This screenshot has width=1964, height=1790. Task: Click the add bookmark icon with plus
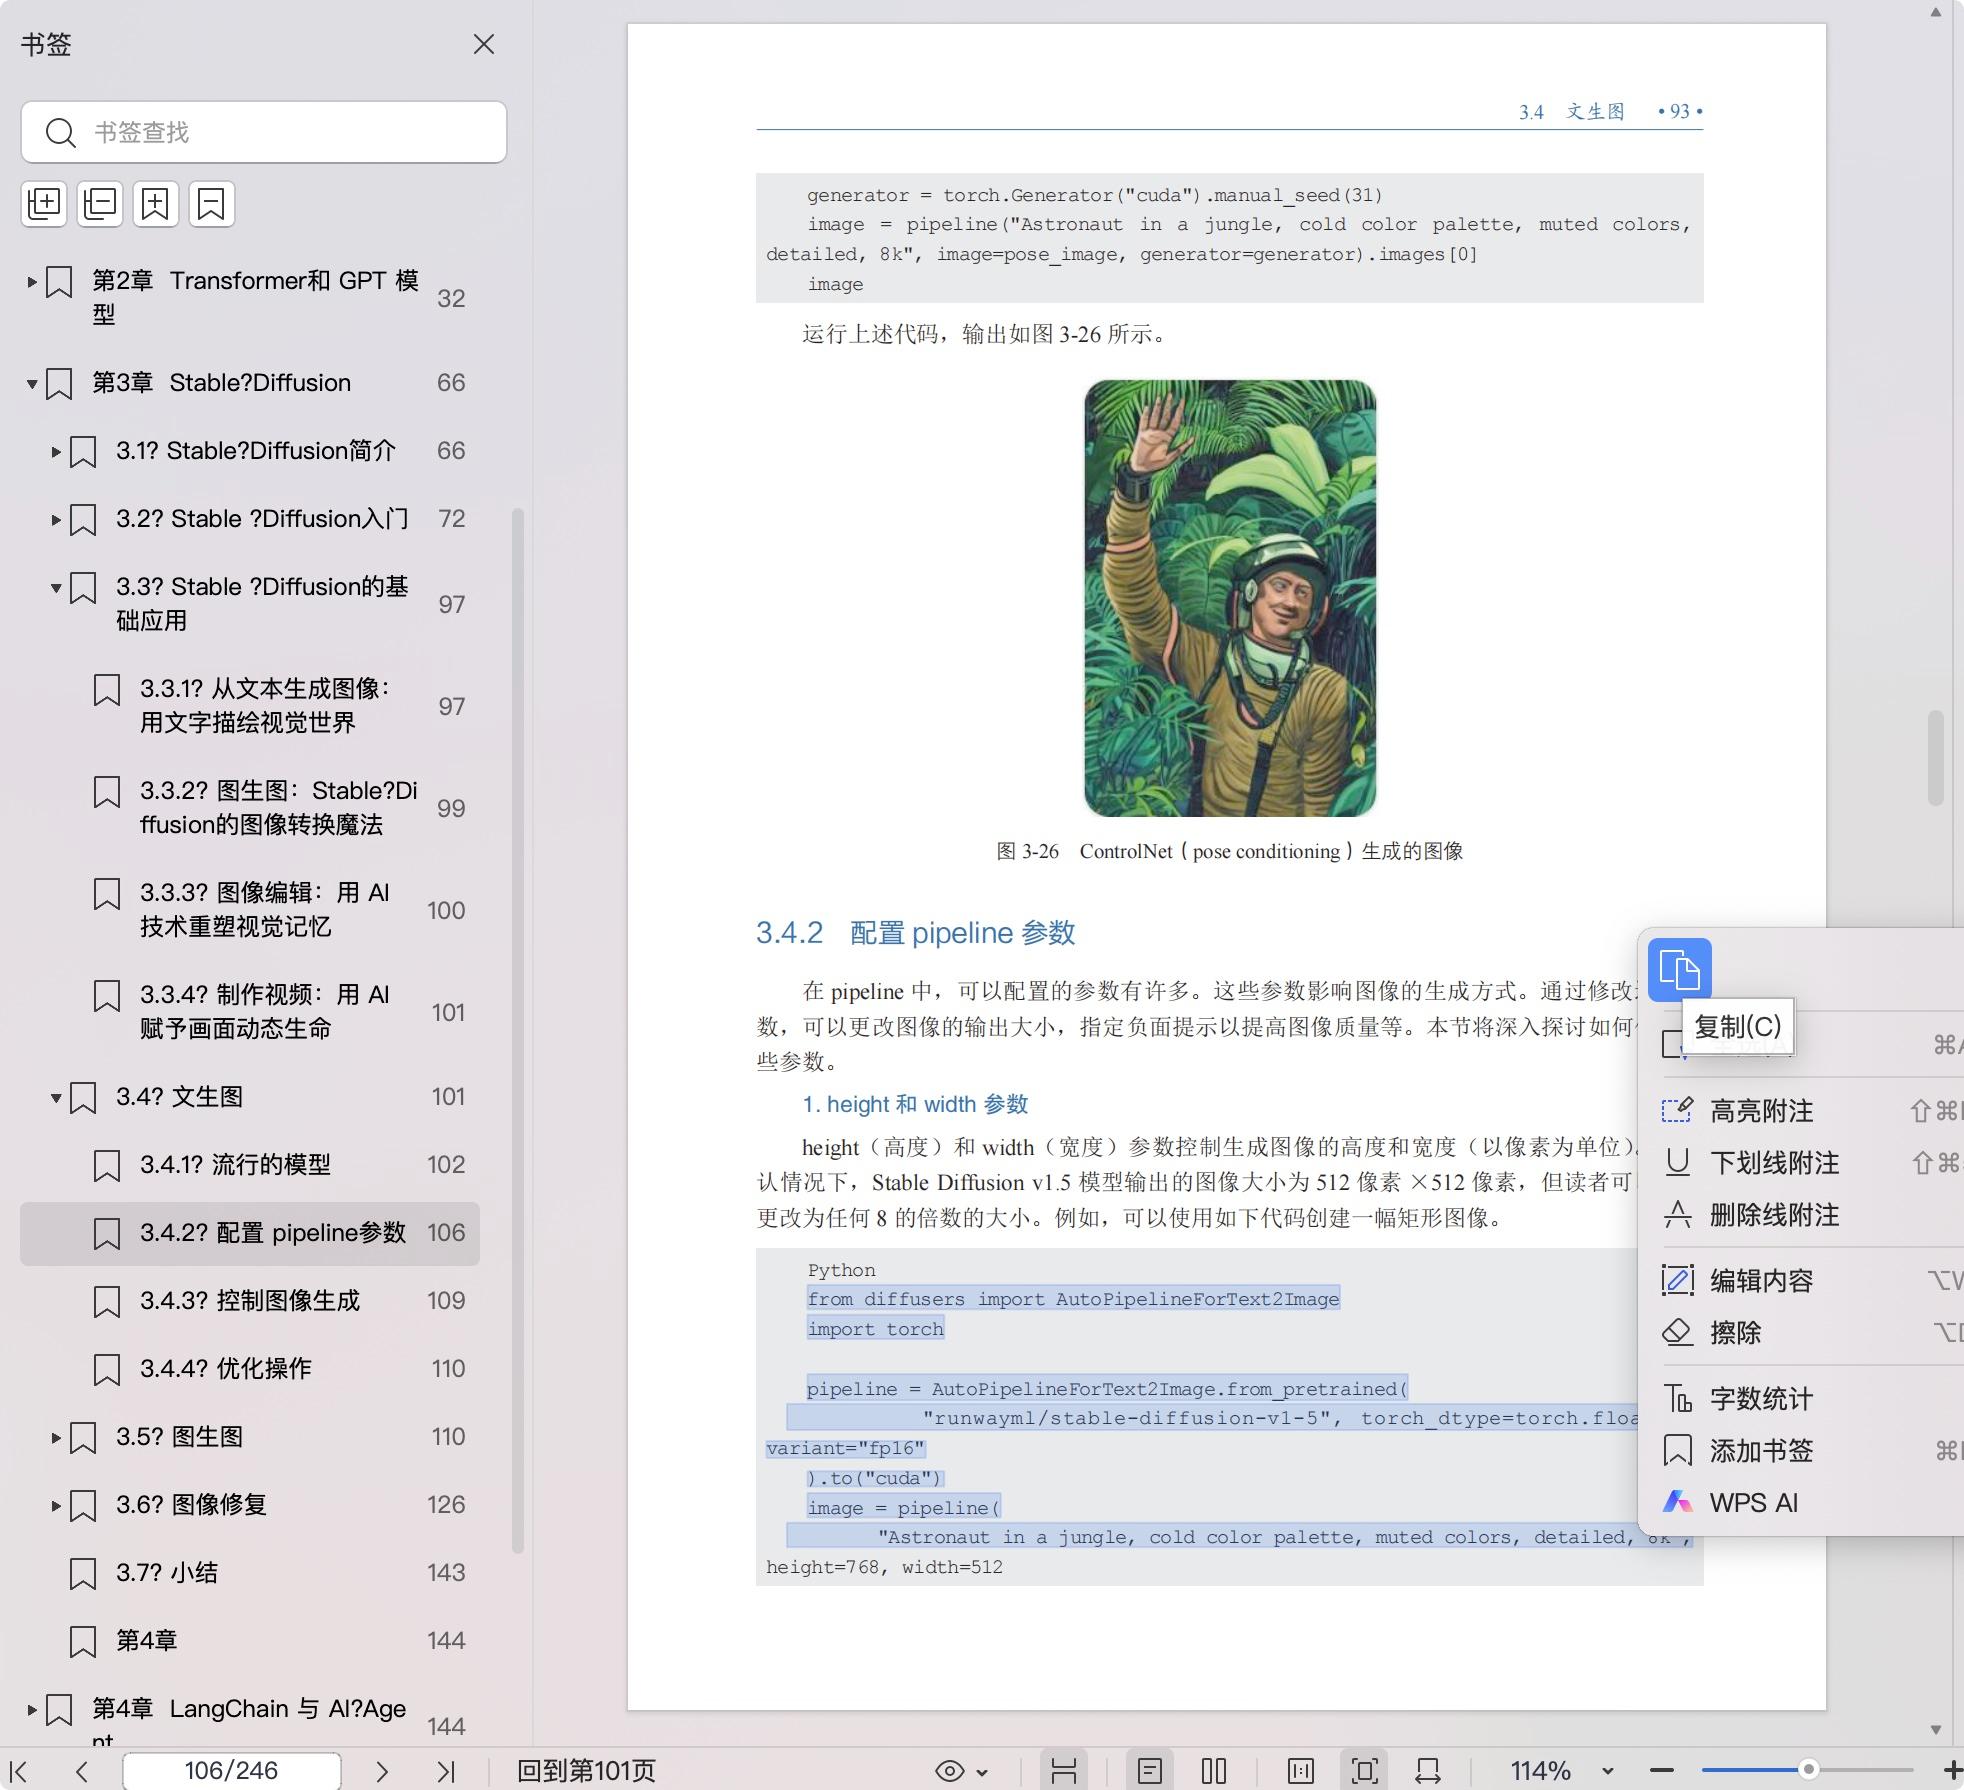[155, 204]
